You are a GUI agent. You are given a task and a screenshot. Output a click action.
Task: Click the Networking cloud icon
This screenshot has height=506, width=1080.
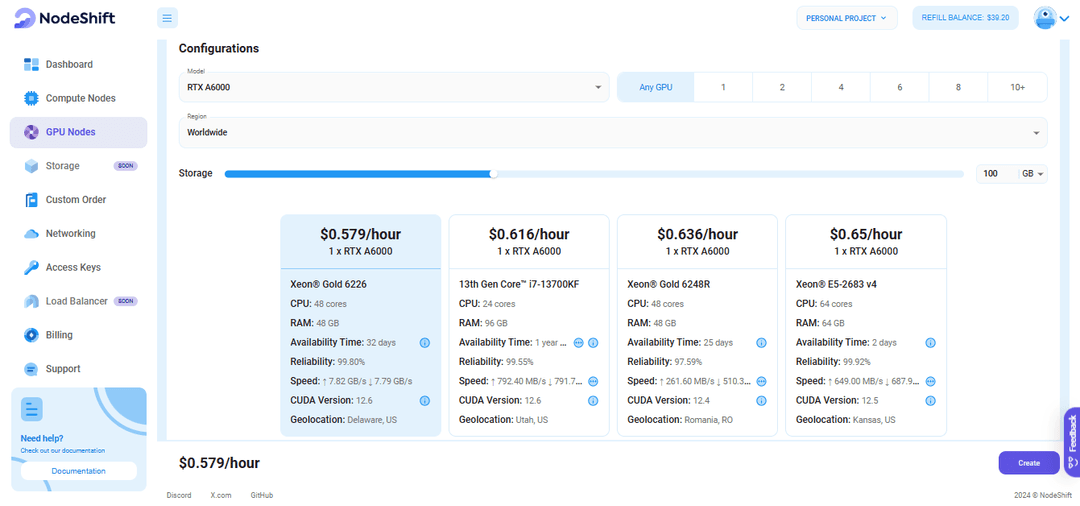pyautogui.click(x=31, y=233)
